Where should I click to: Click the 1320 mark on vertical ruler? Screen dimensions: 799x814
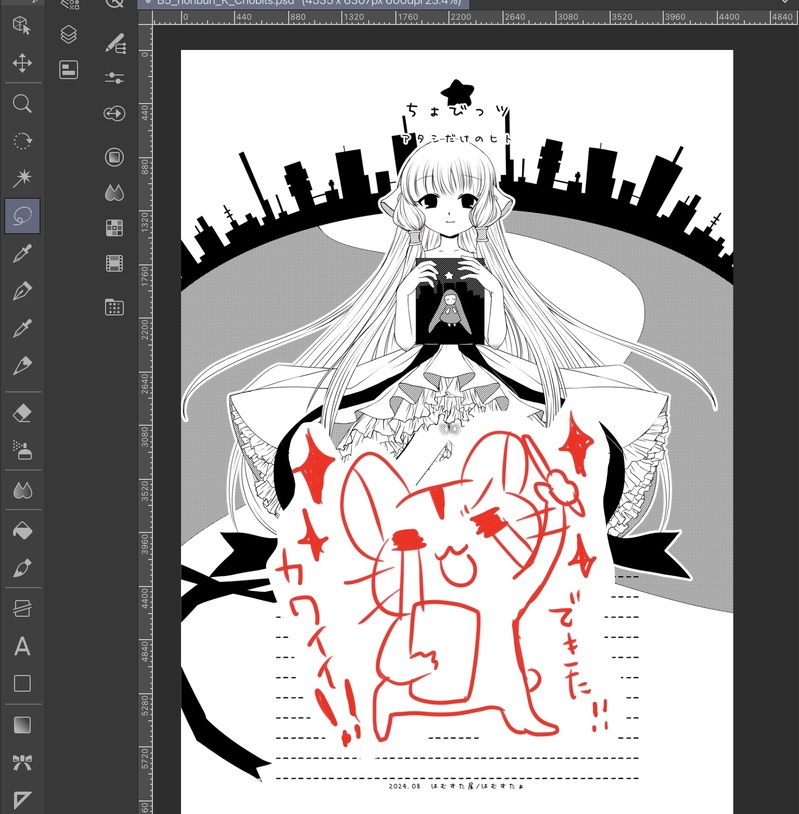click(x=145, y=222)
